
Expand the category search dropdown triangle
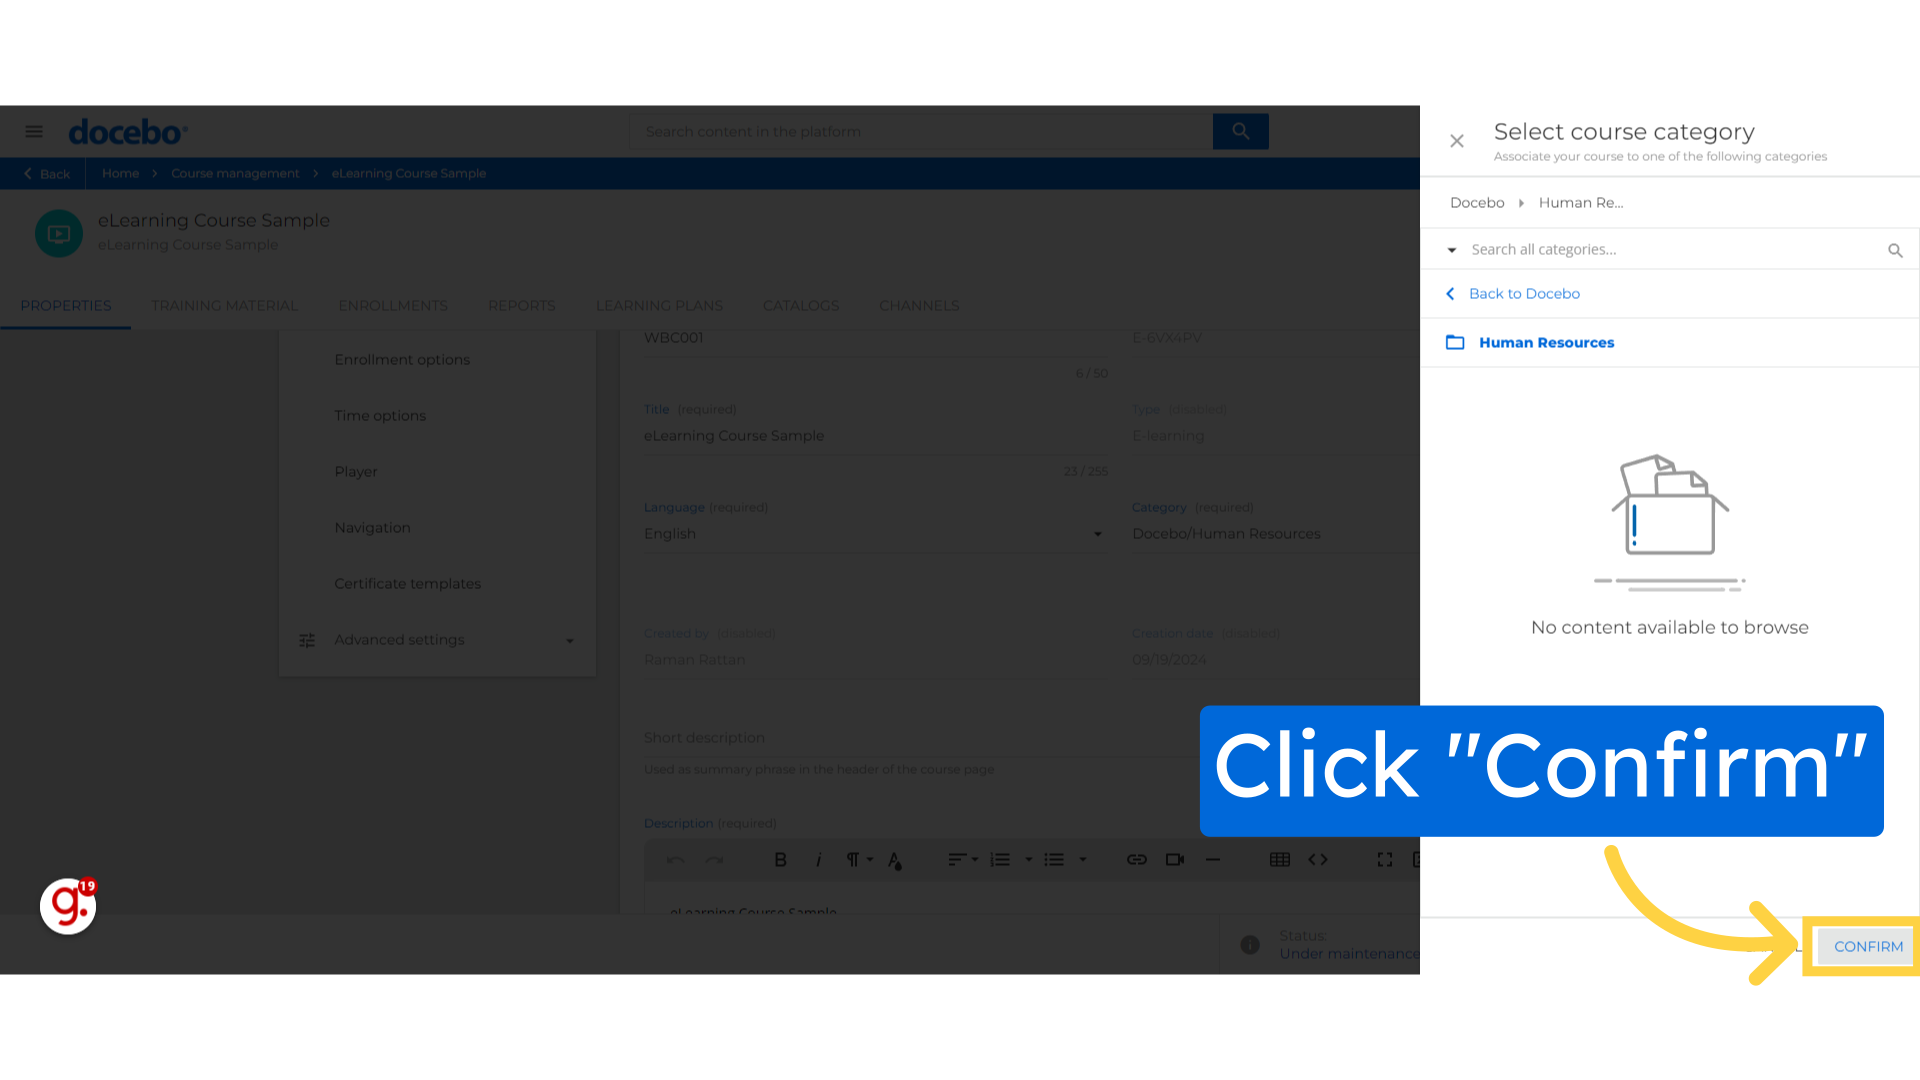tap(1452, 249)
